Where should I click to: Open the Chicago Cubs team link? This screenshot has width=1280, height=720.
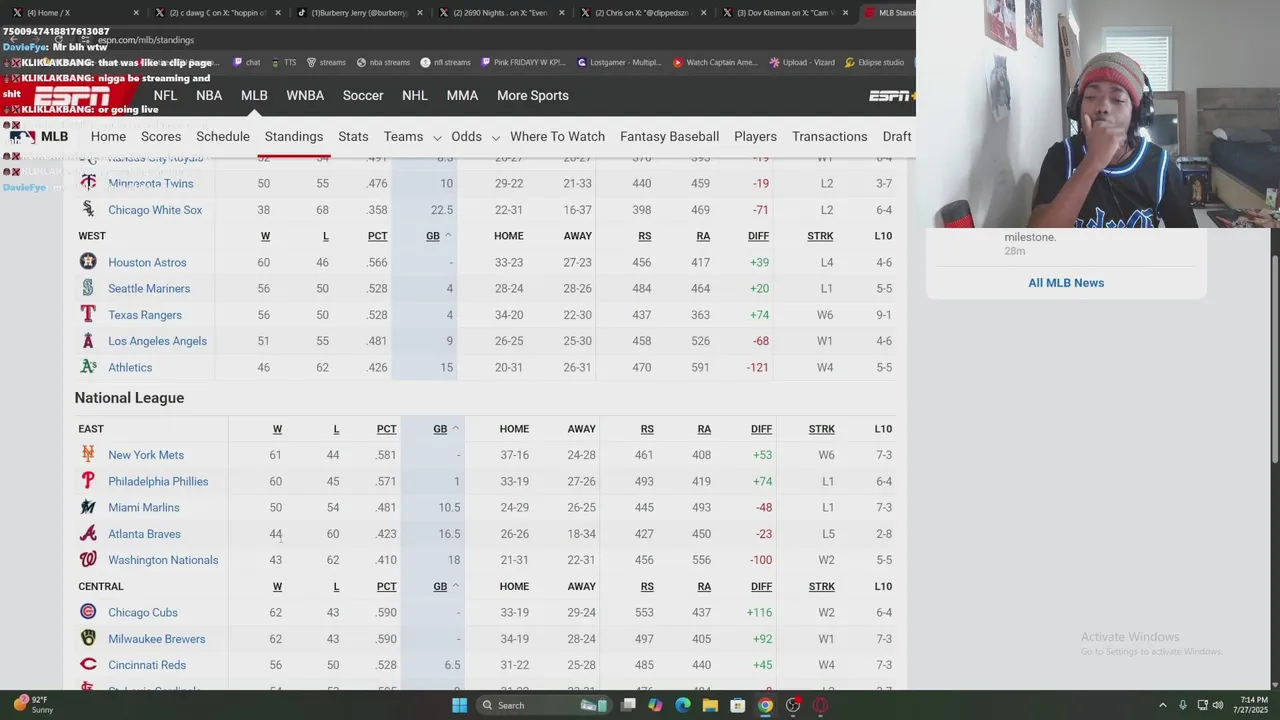tap(143, 612)
